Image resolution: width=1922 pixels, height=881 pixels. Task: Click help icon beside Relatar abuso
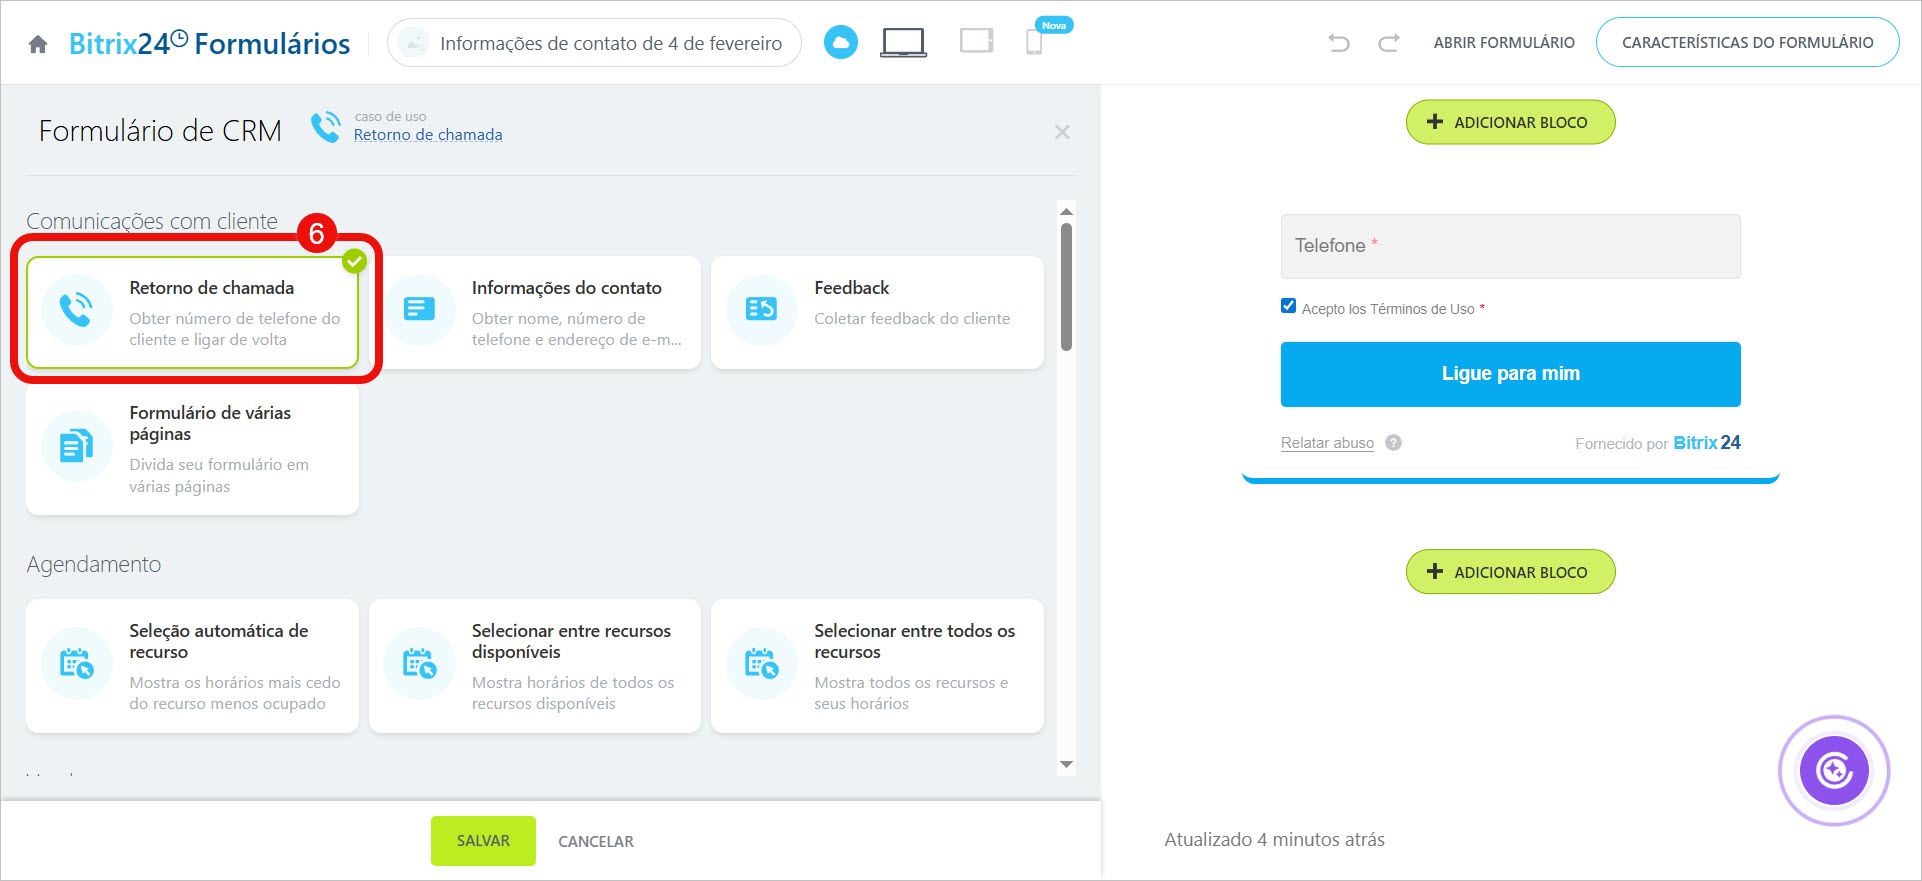(x=1393, y=443)
